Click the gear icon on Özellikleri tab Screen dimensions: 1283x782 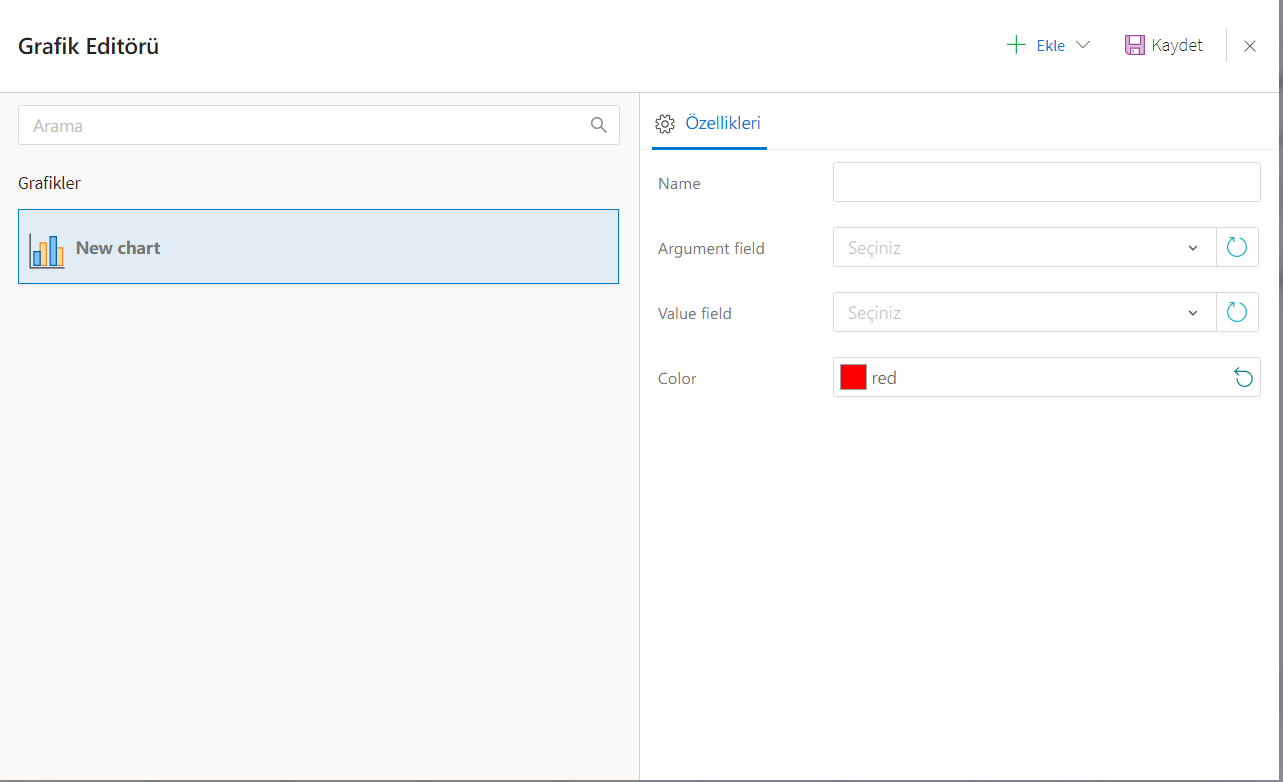[665, 124]
